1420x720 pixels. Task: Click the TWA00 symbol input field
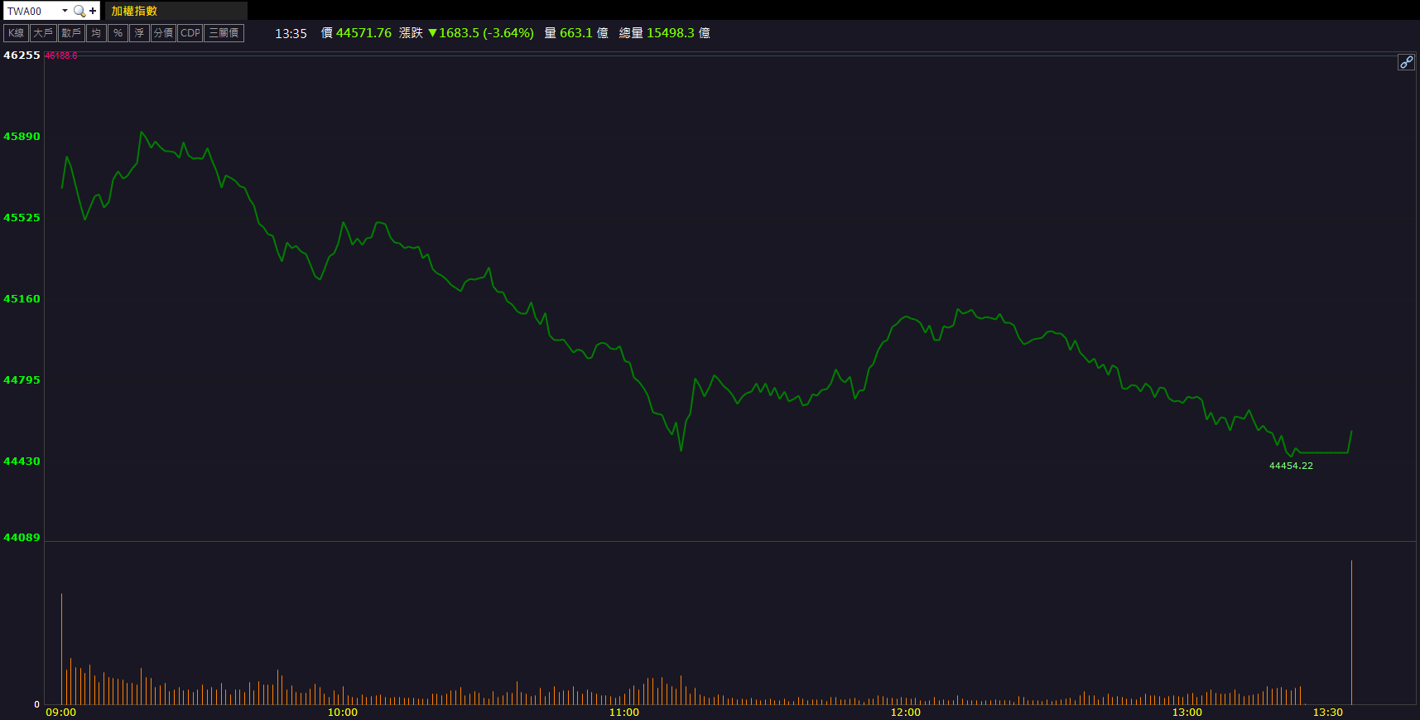(32, 11)
